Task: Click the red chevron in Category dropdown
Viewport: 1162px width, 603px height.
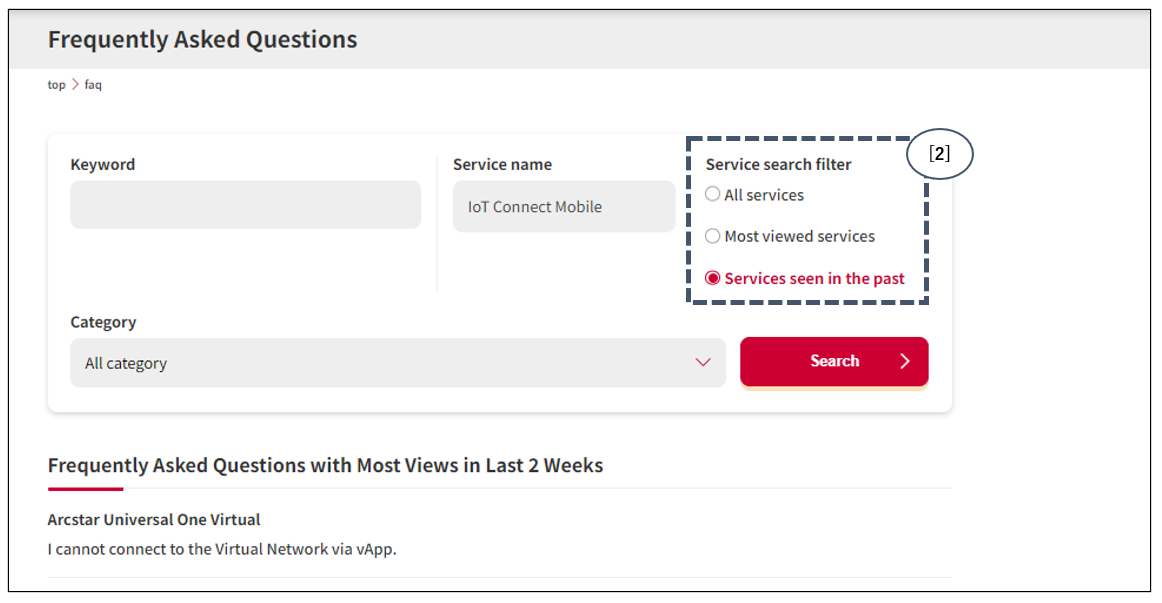Action: click(703, 363)
